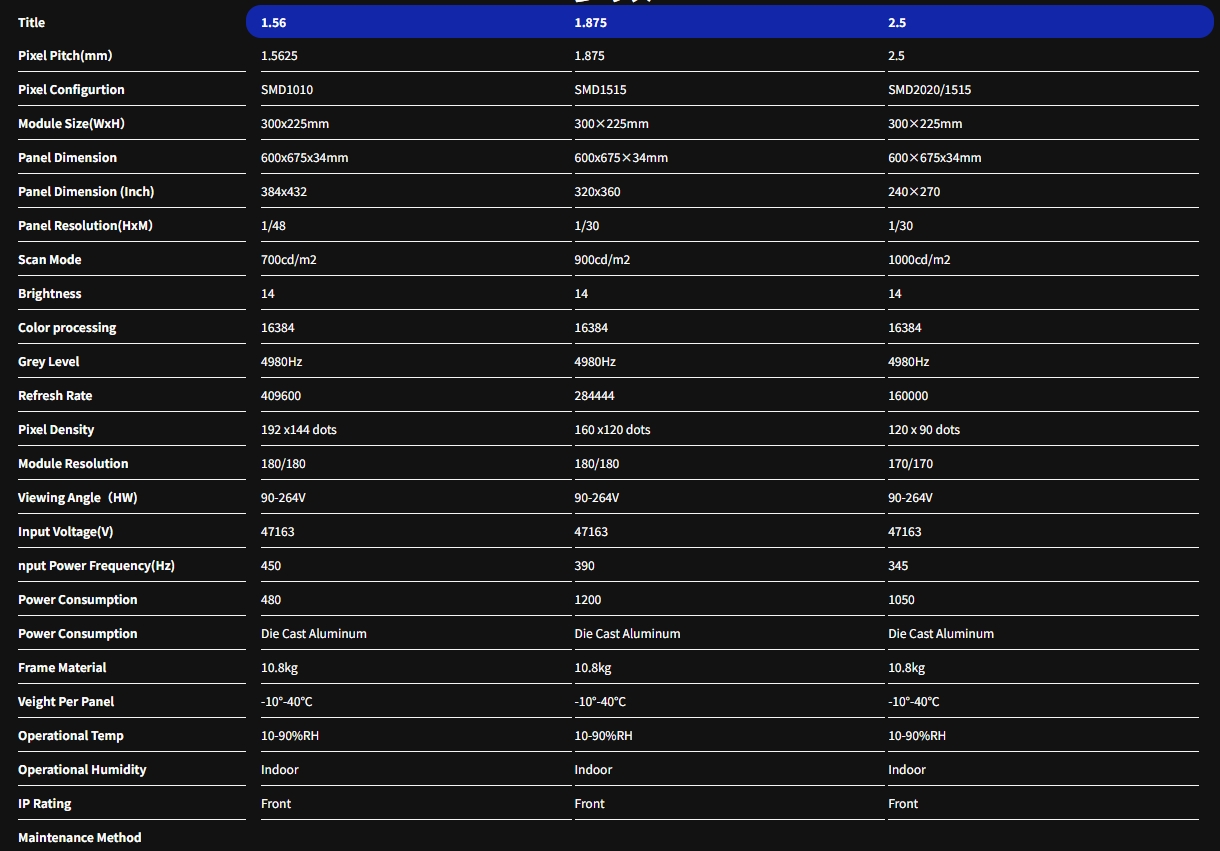Select the 192 x144 dots cell
The height and width of the screenshot is (851, 1220).
coord(299,430)
